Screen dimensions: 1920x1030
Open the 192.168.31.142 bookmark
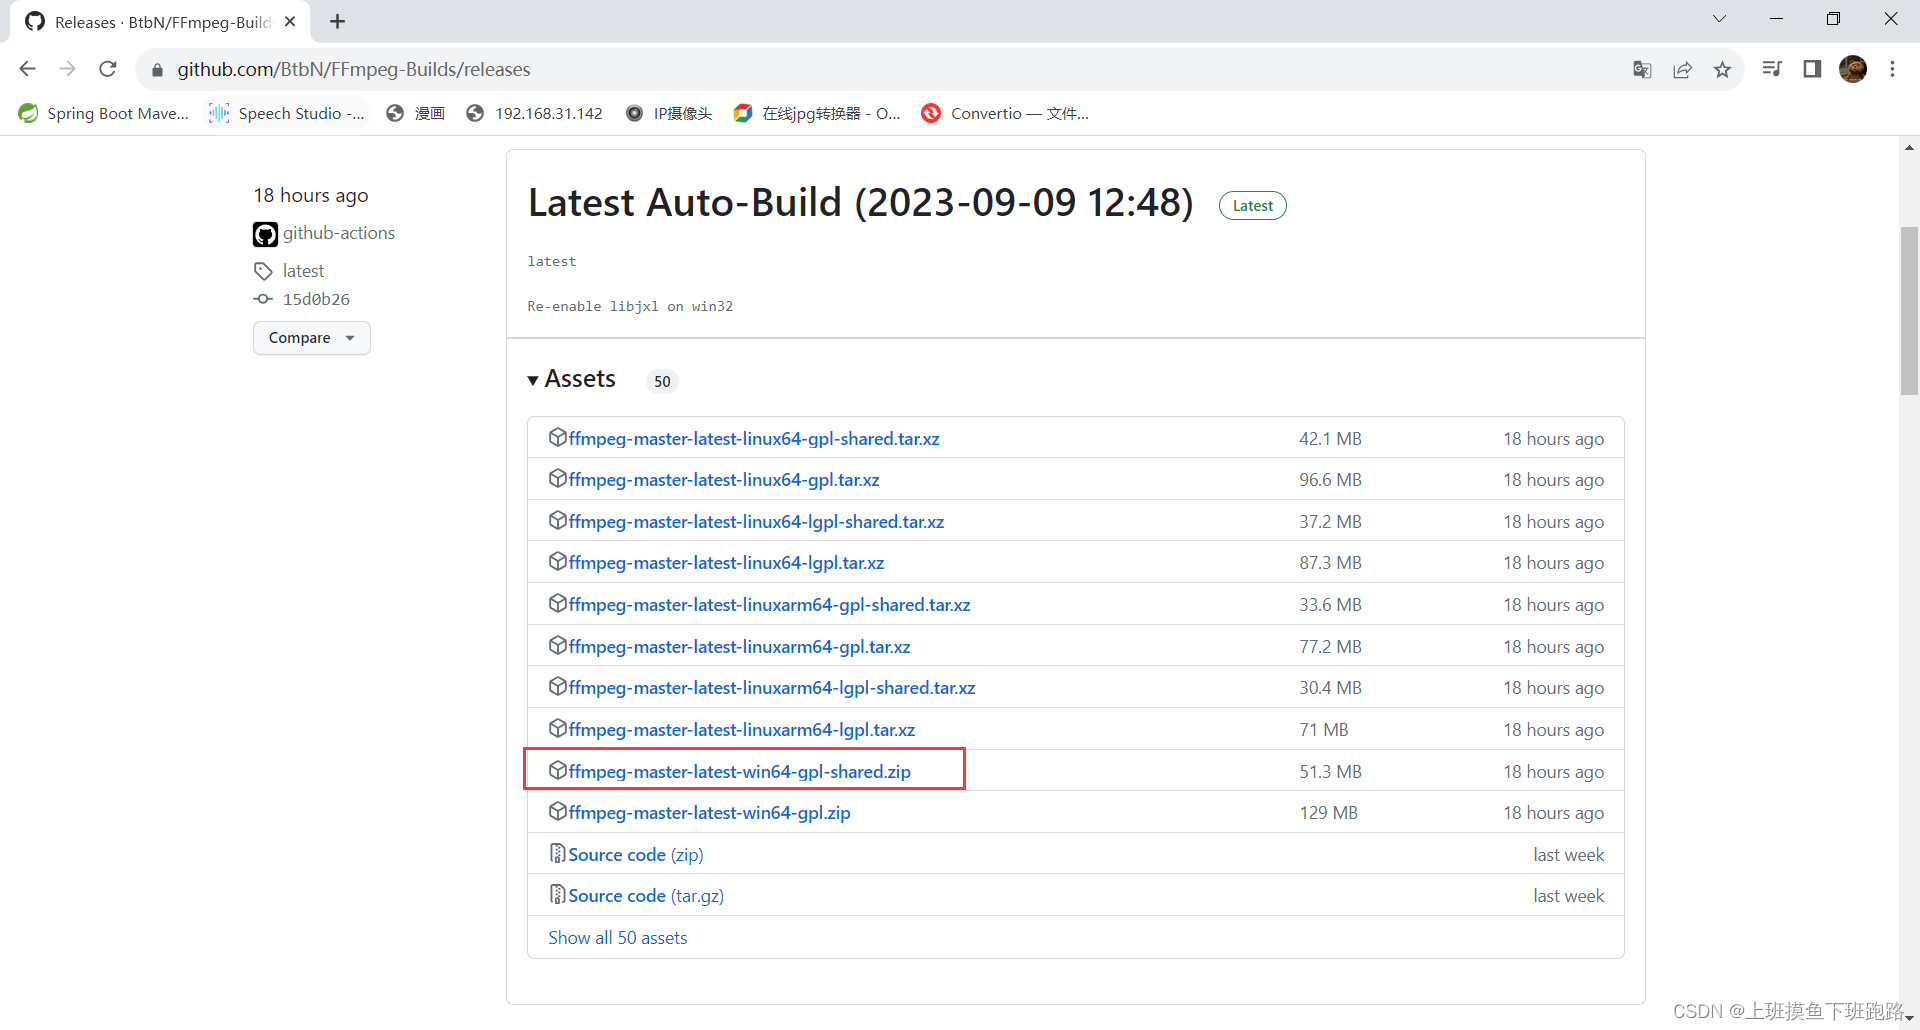point(535,113)
